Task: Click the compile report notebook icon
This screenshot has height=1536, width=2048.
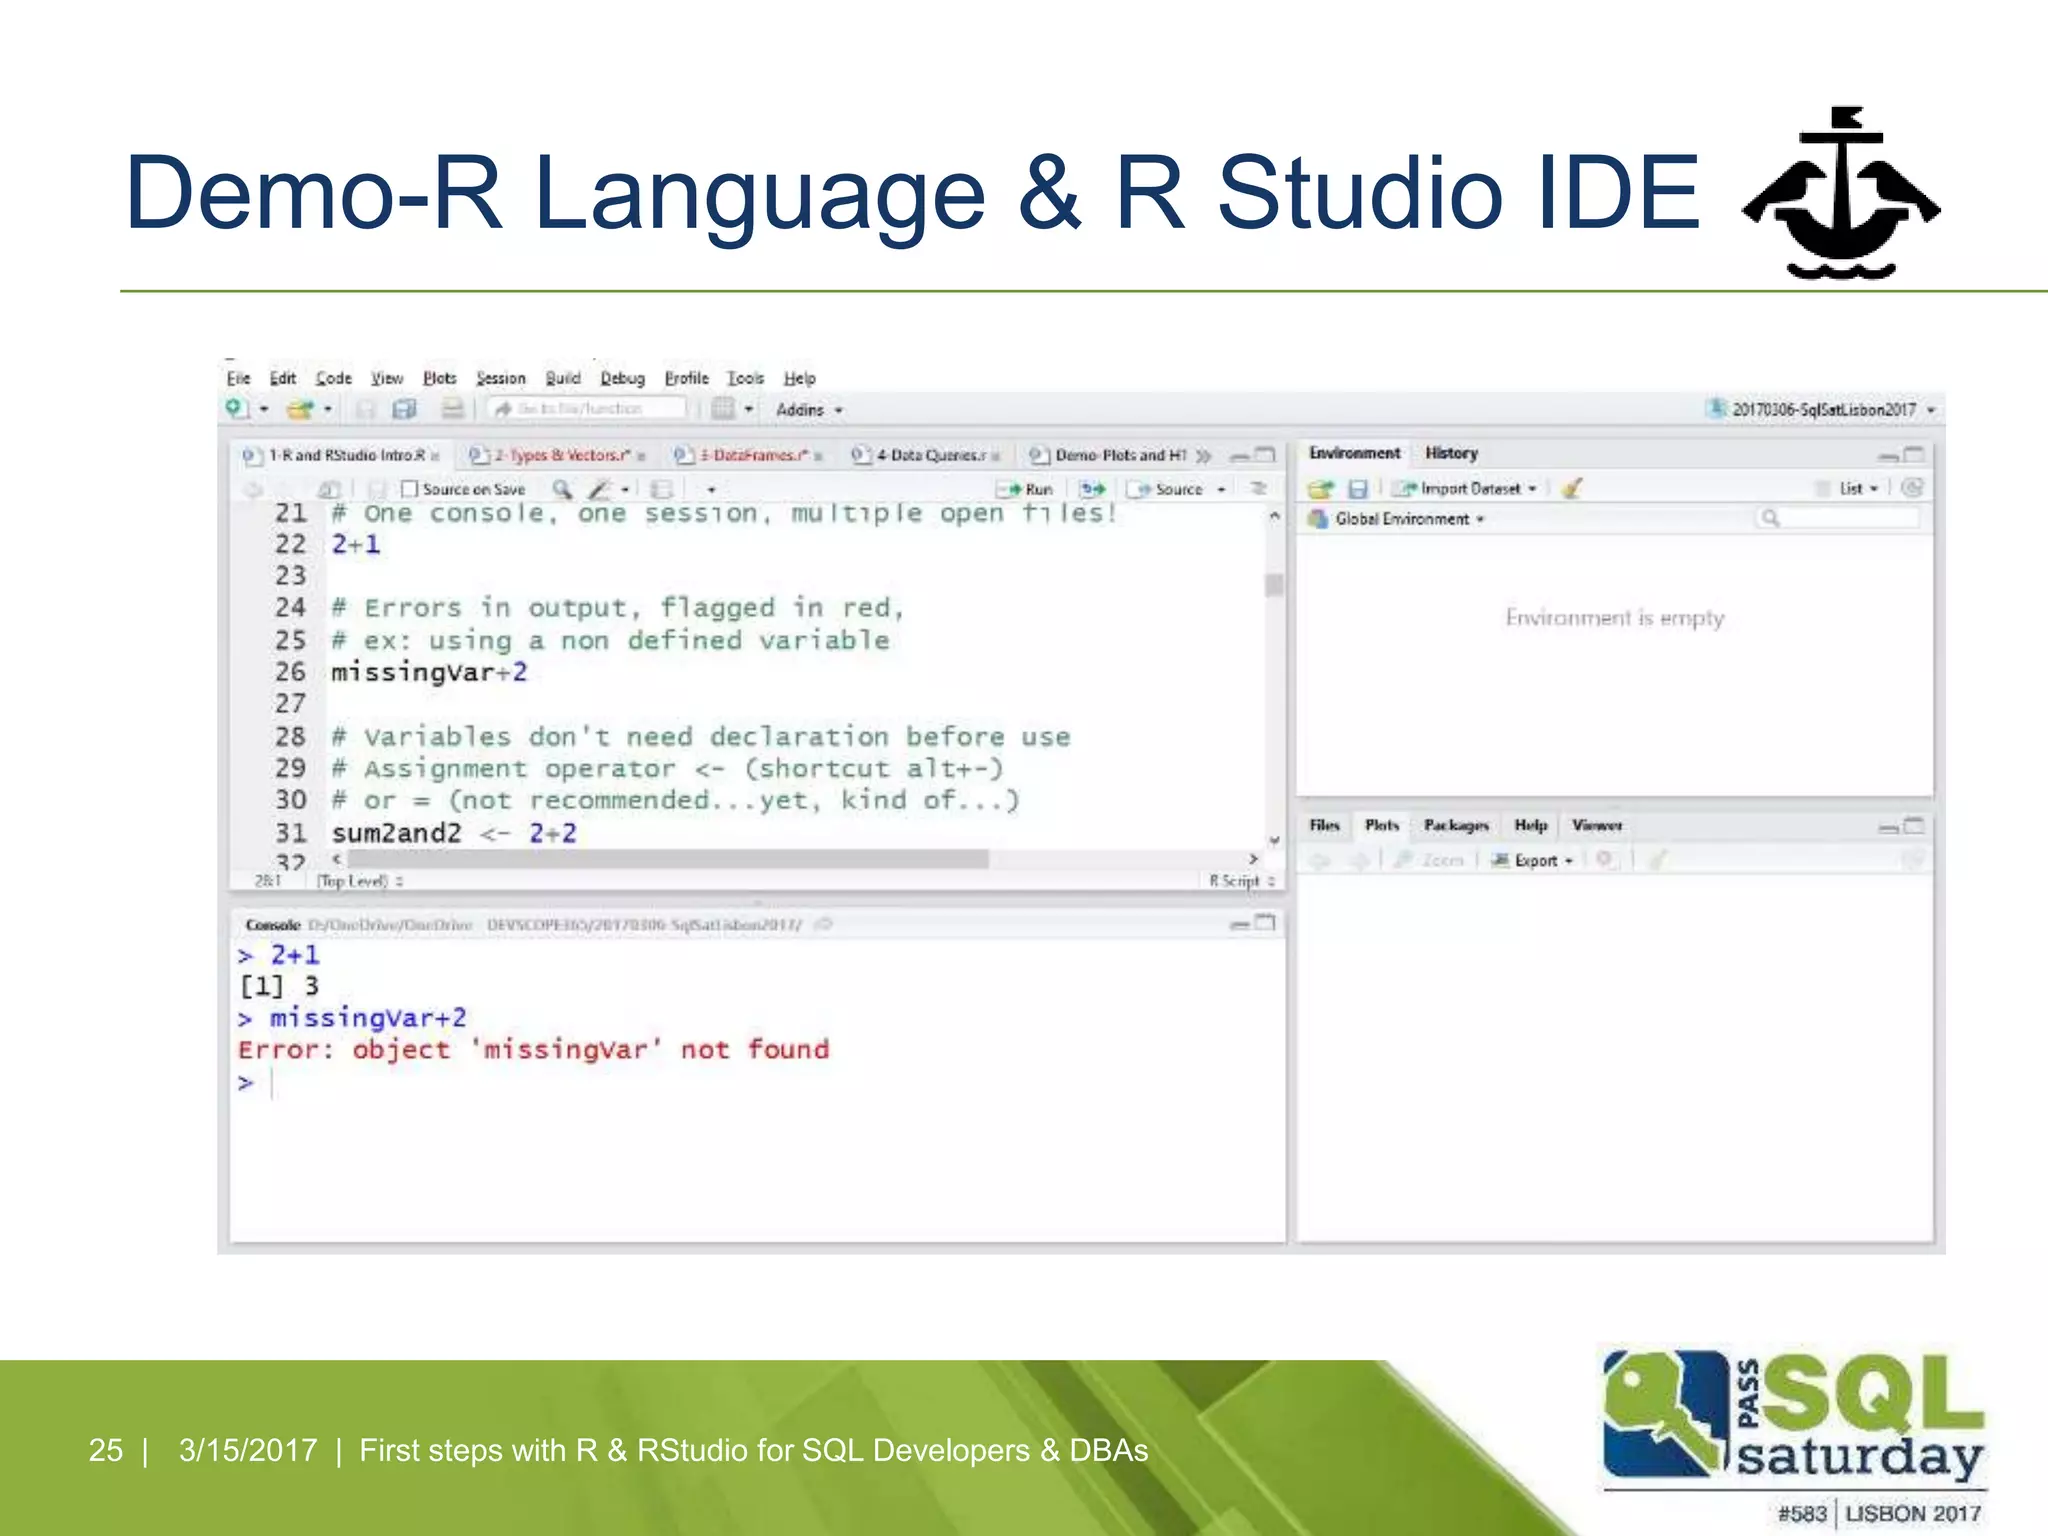Action: [661, 489]
